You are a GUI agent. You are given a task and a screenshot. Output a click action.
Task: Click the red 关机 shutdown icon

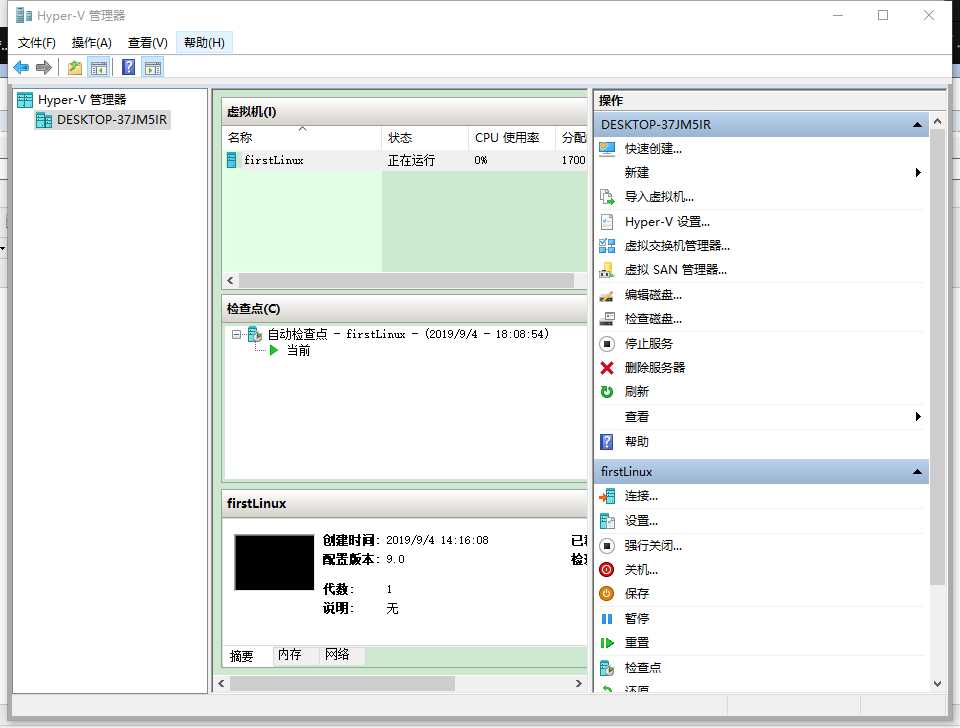pos(607,570)
